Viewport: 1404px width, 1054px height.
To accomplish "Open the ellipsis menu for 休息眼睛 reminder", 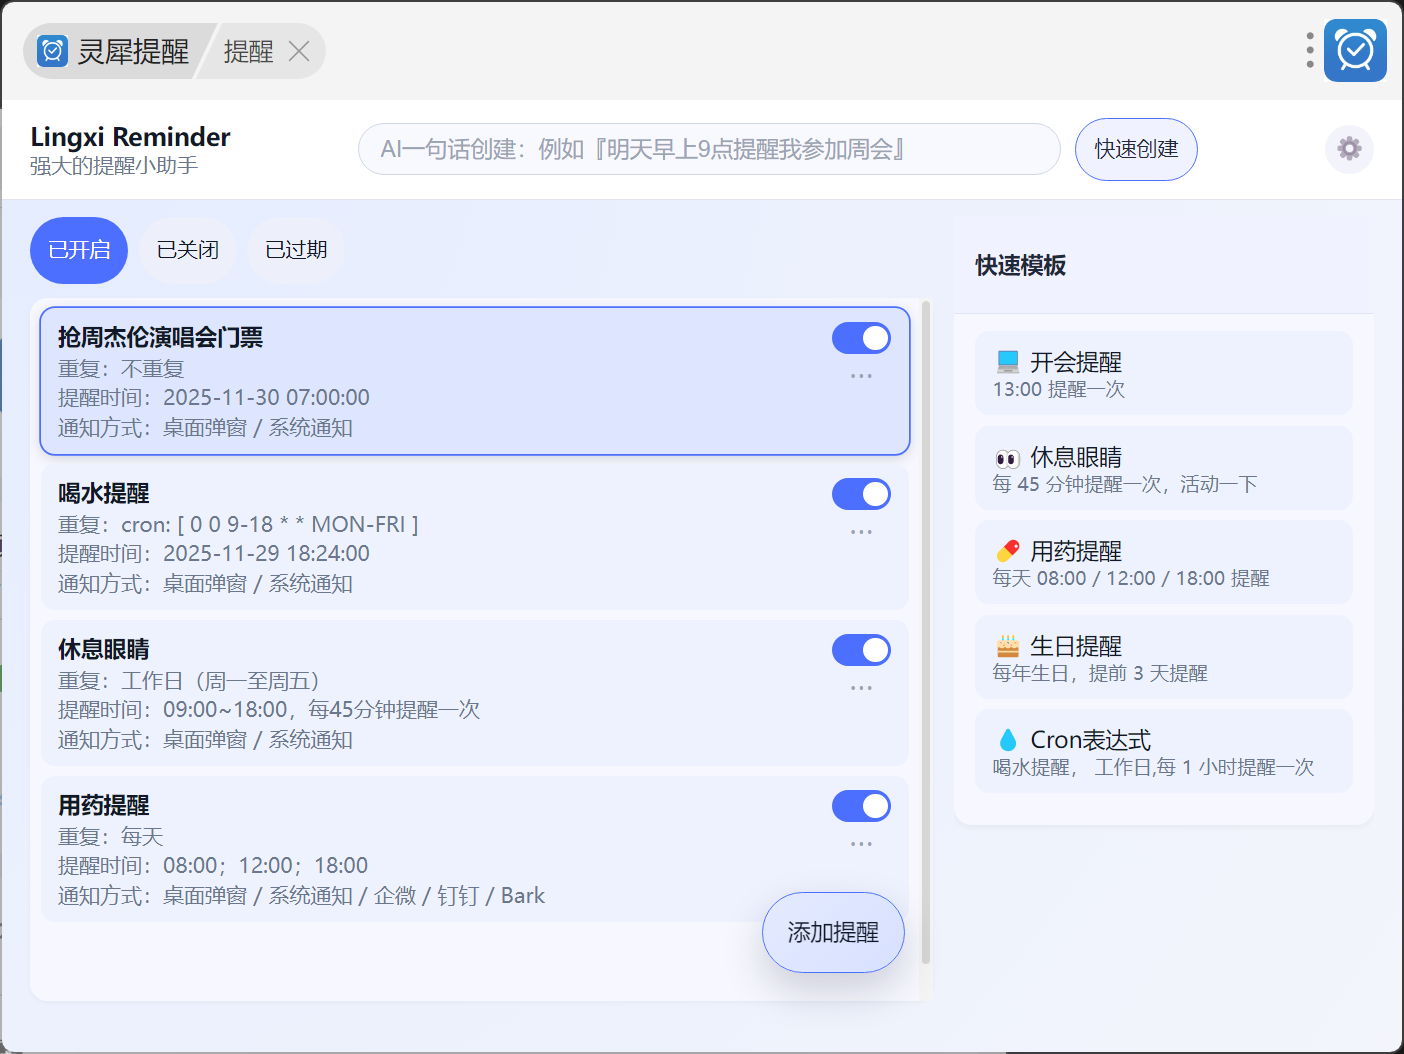I will [861, 688].
